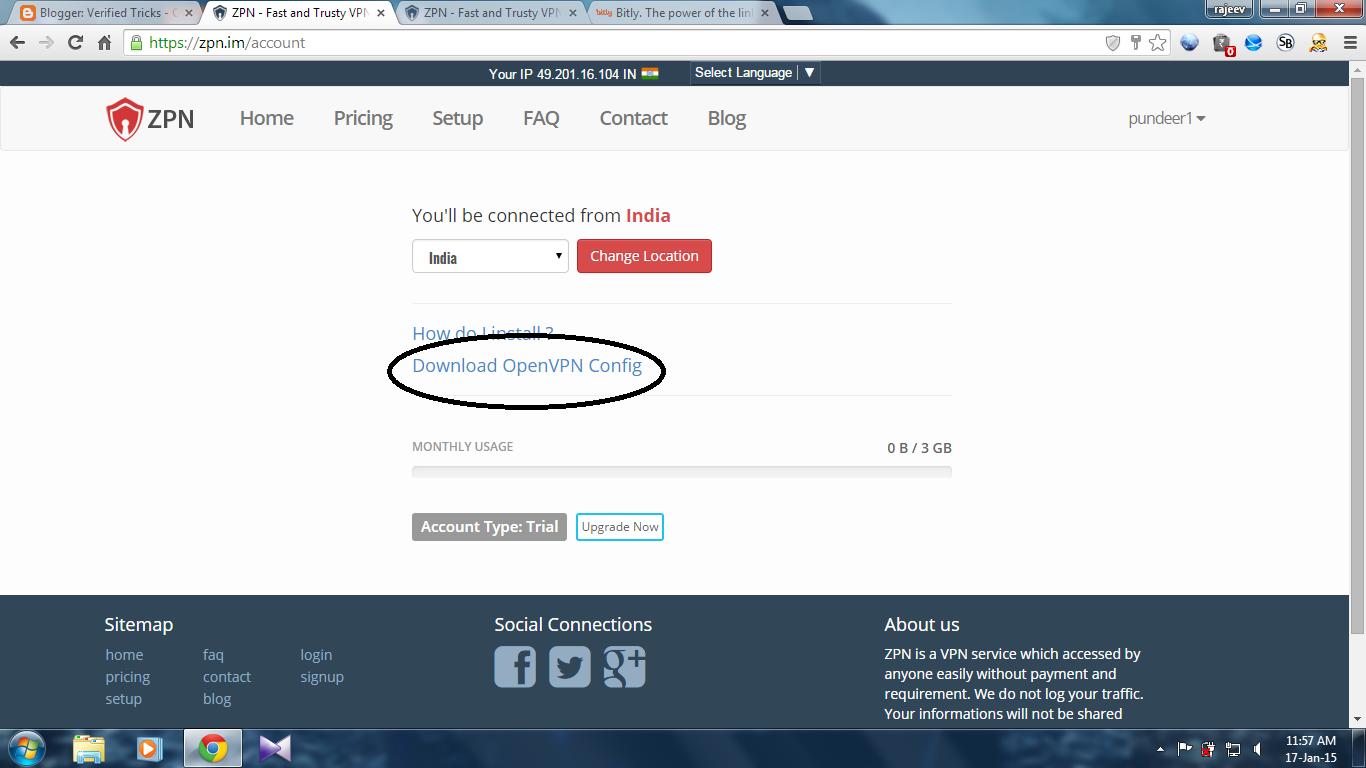Open Blog in the navigation bar
Screen dimensions: 1366x768
727,118
